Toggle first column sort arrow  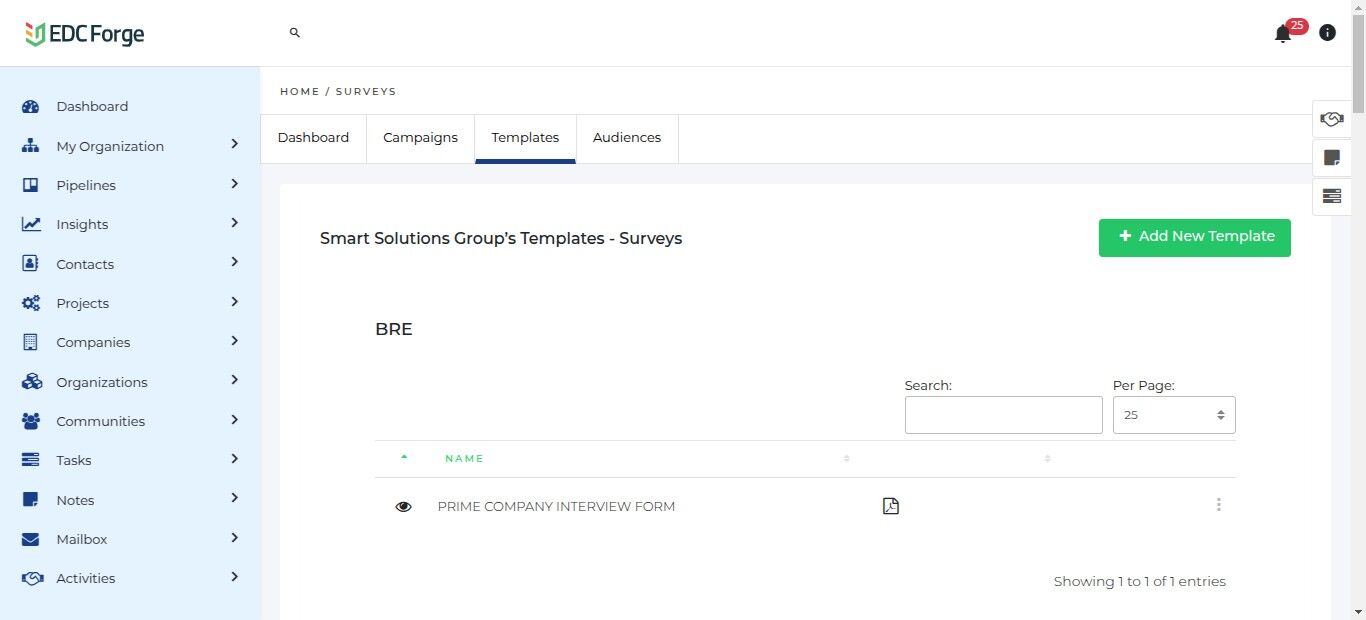pyautogui.click(x=404, y=457)
